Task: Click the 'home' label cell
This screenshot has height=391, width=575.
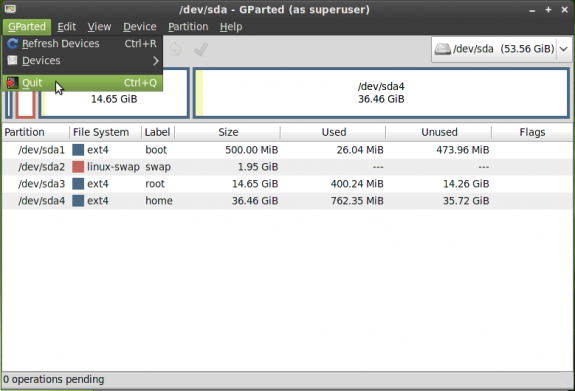Action: (x=159, y=201)
